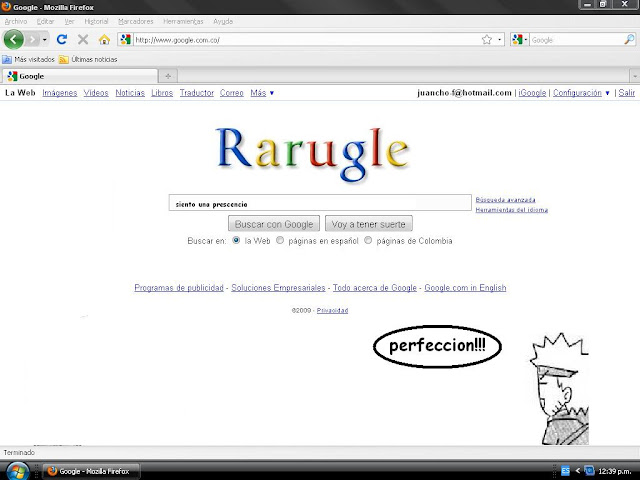Select the la Web radio button
Image resolution: width=640 pixels, height=480 pixels.
click(x=236, y=240)
